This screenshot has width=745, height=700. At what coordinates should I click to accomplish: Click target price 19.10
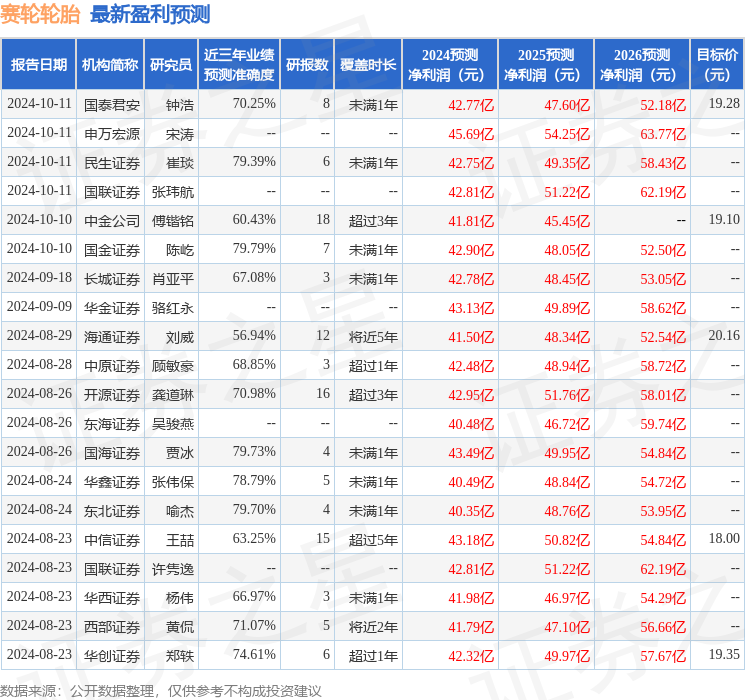point(724,219)
